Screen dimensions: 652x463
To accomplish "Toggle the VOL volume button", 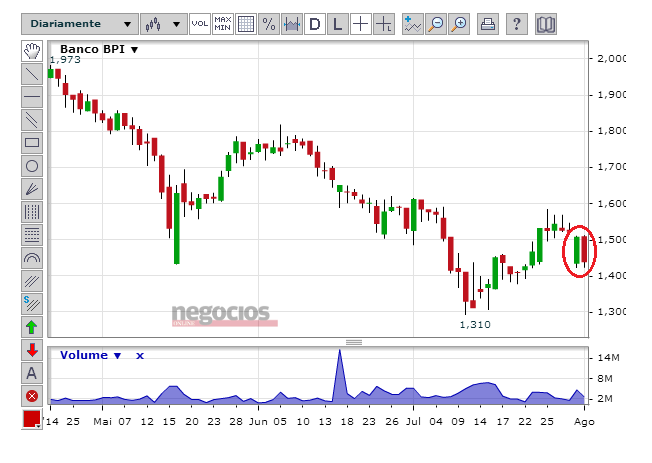I will click(x=200, y=24).
